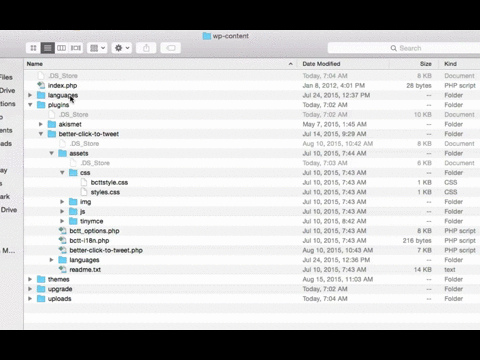
Task: Open the gear action menu
Action: (x=122, y=48)
